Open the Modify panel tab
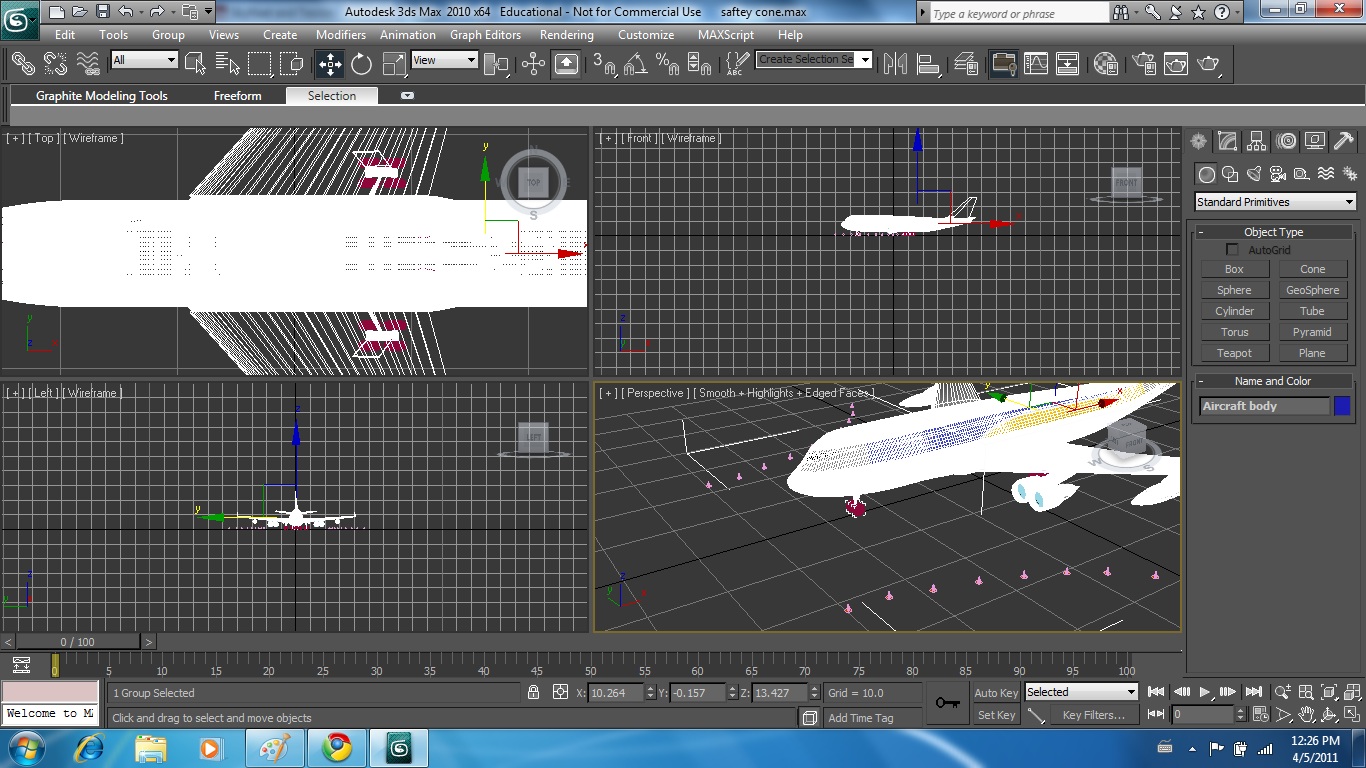Viewport: 1366px width, 768px height. click(1227, 141)
